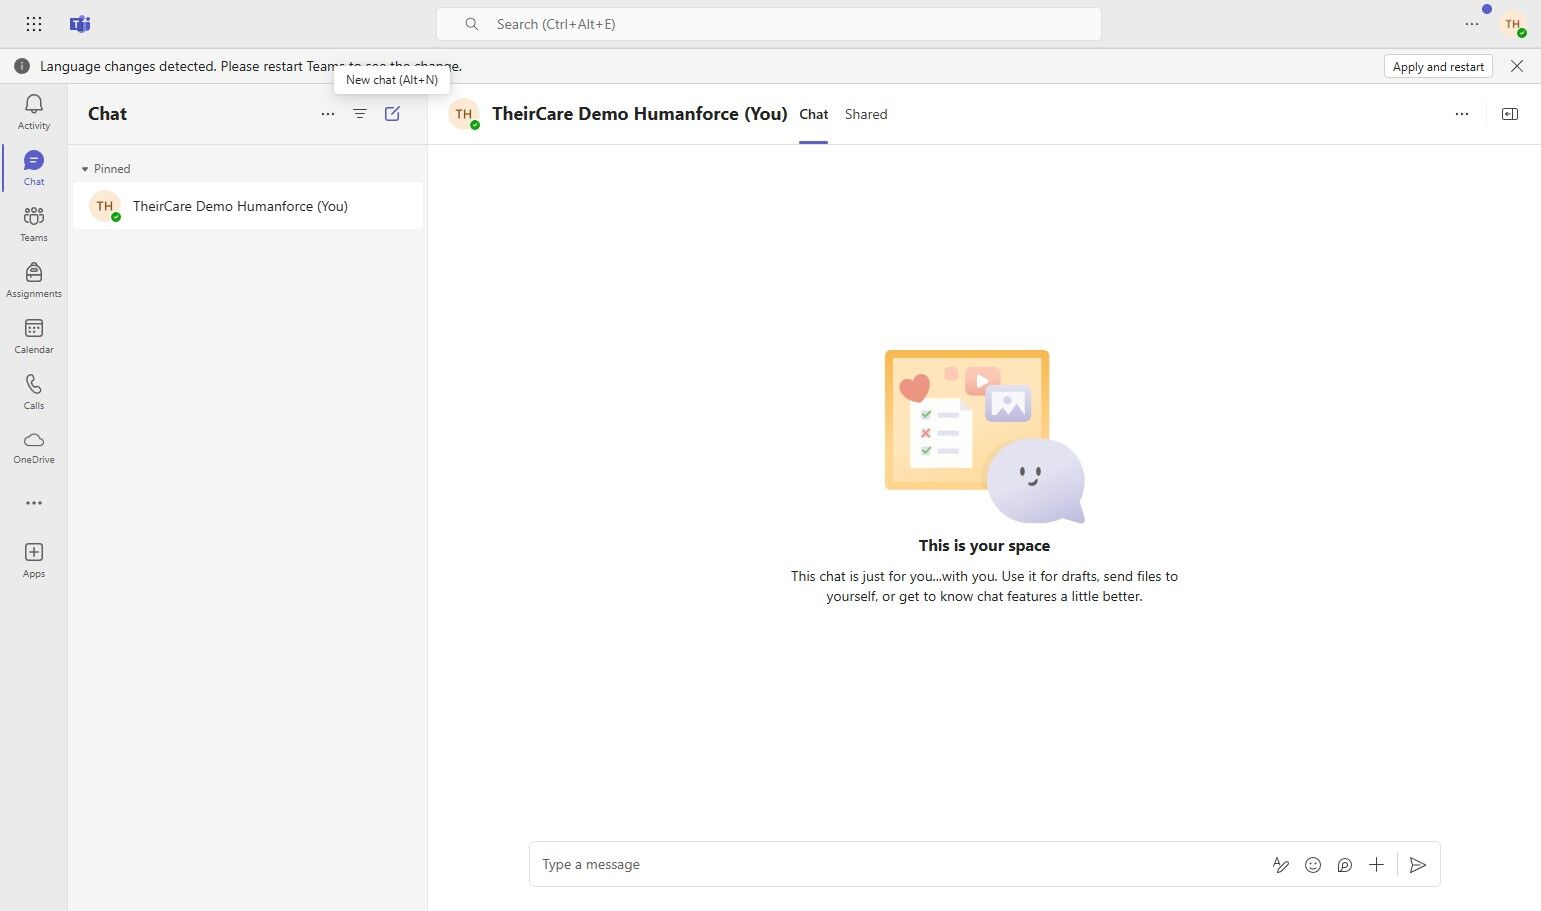Open Assignments from the sidebar
Screen dimensions: 1541x911
pyautogui.click(x=34, y=280)
